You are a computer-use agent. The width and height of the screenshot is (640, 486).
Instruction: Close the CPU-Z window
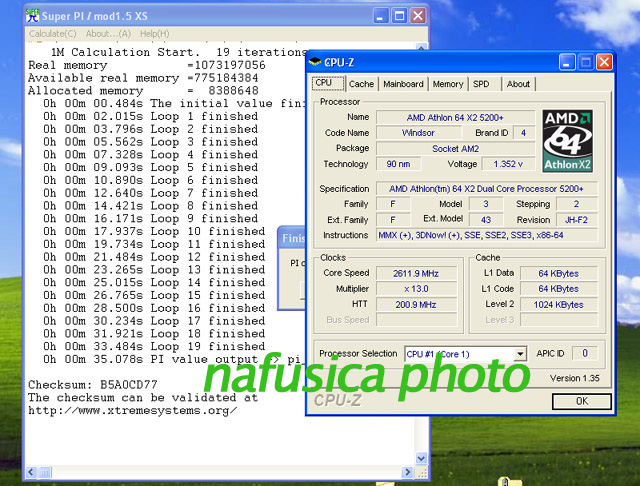coord(604,62)
